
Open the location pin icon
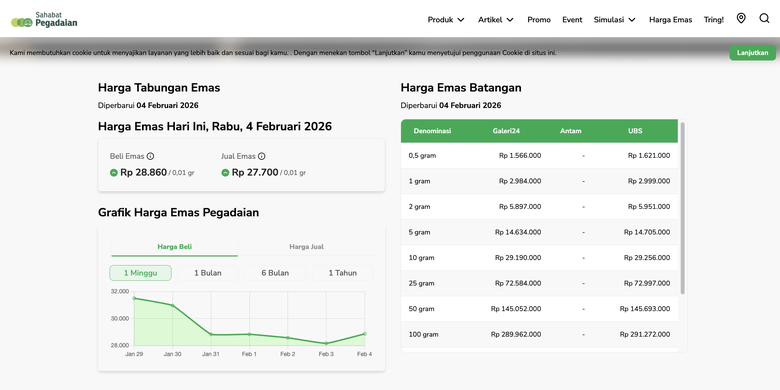(x=741, y=18)
